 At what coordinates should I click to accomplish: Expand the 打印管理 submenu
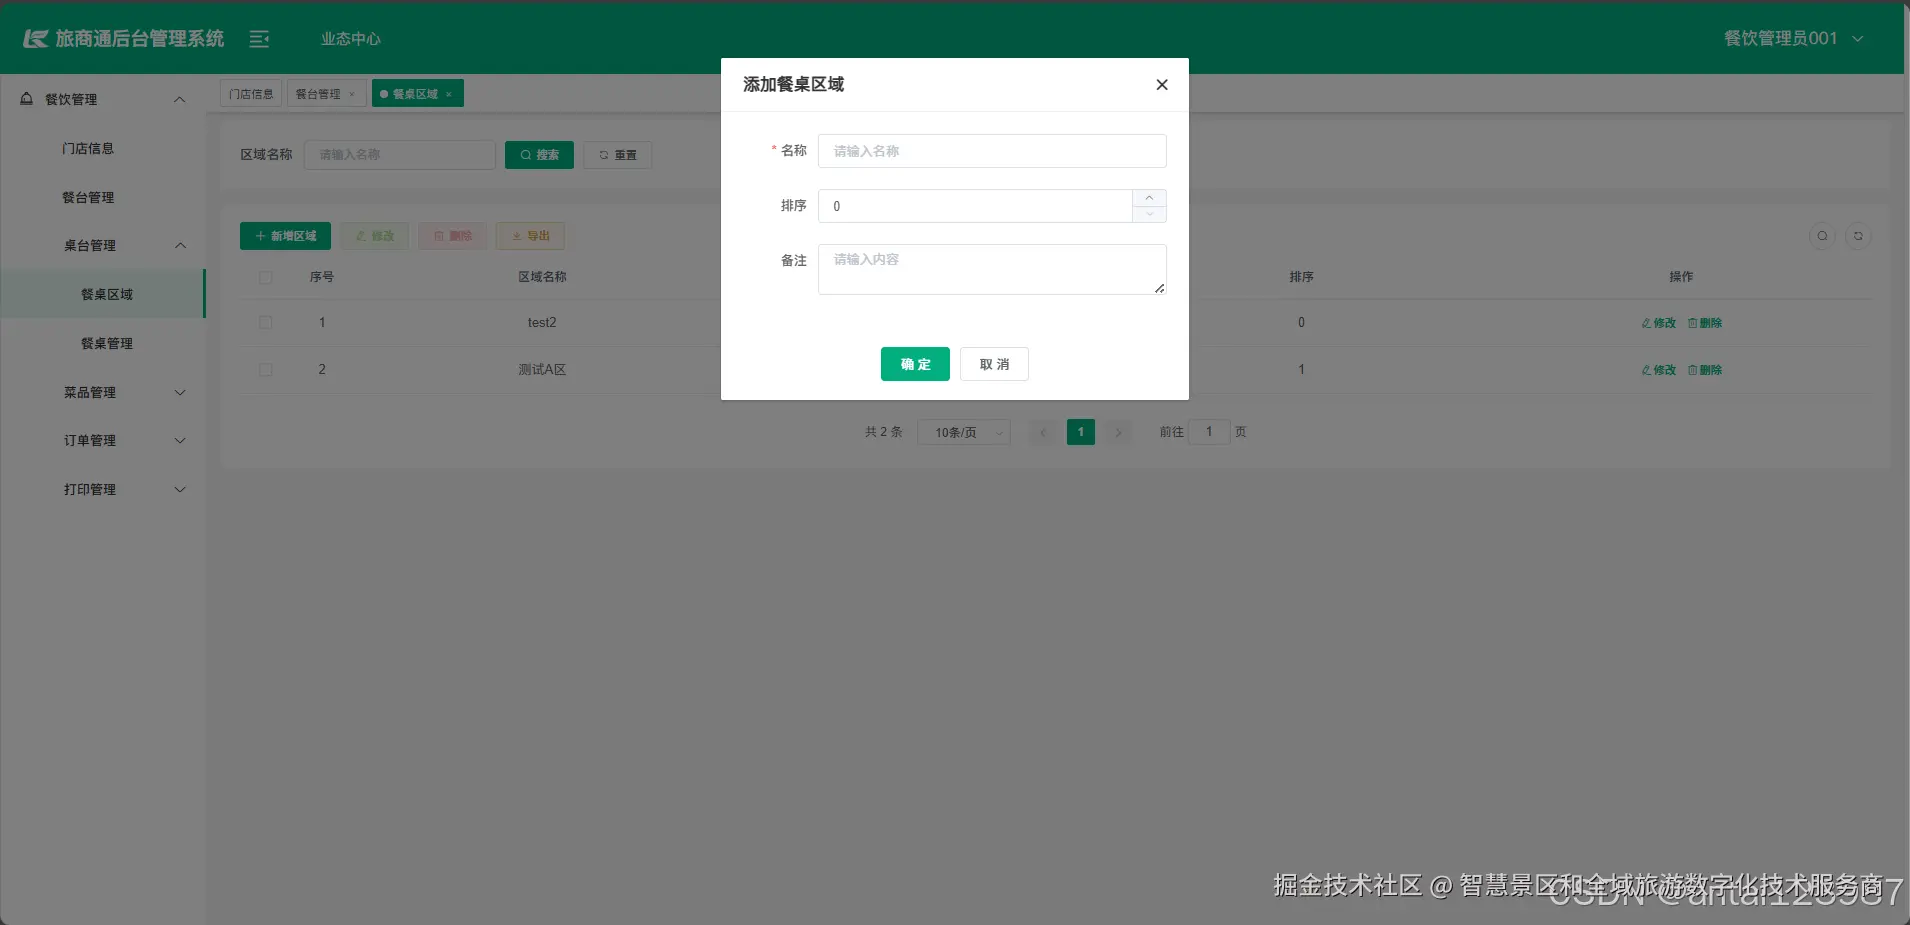[x=103, y=489]
